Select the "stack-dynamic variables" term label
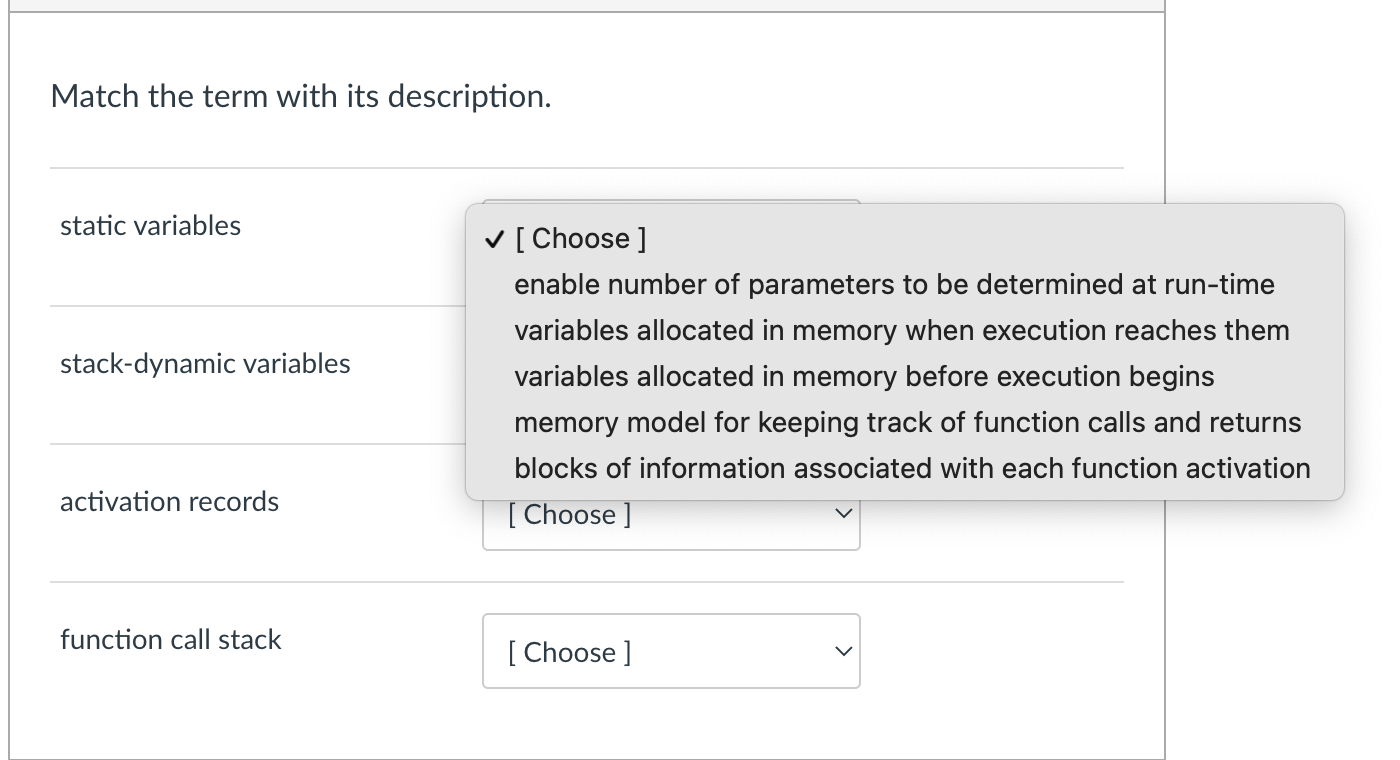This screenshot has width=1400, height=760. (x=205, y=363)
